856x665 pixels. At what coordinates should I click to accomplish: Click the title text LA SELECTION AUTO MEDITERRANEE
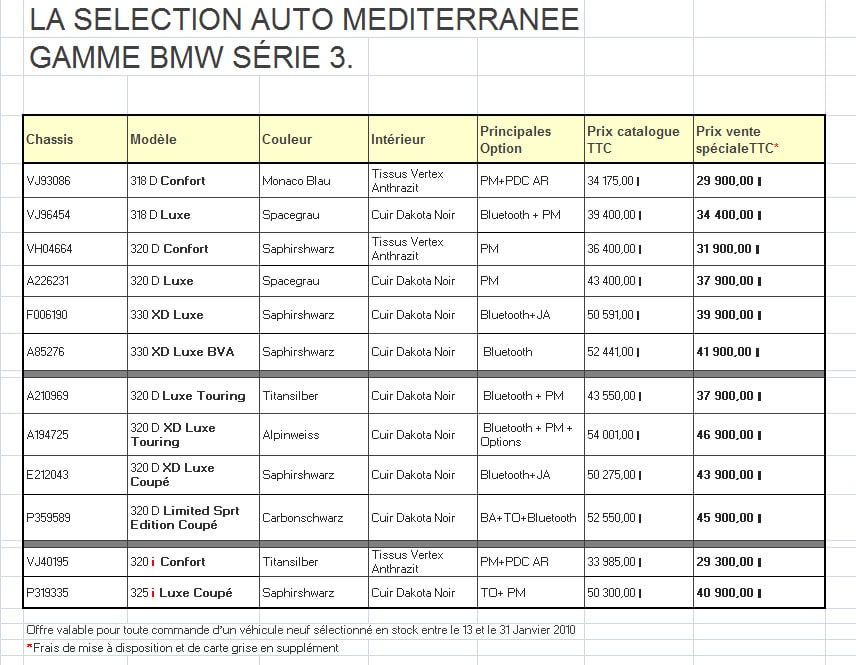(x=303, y=20)
